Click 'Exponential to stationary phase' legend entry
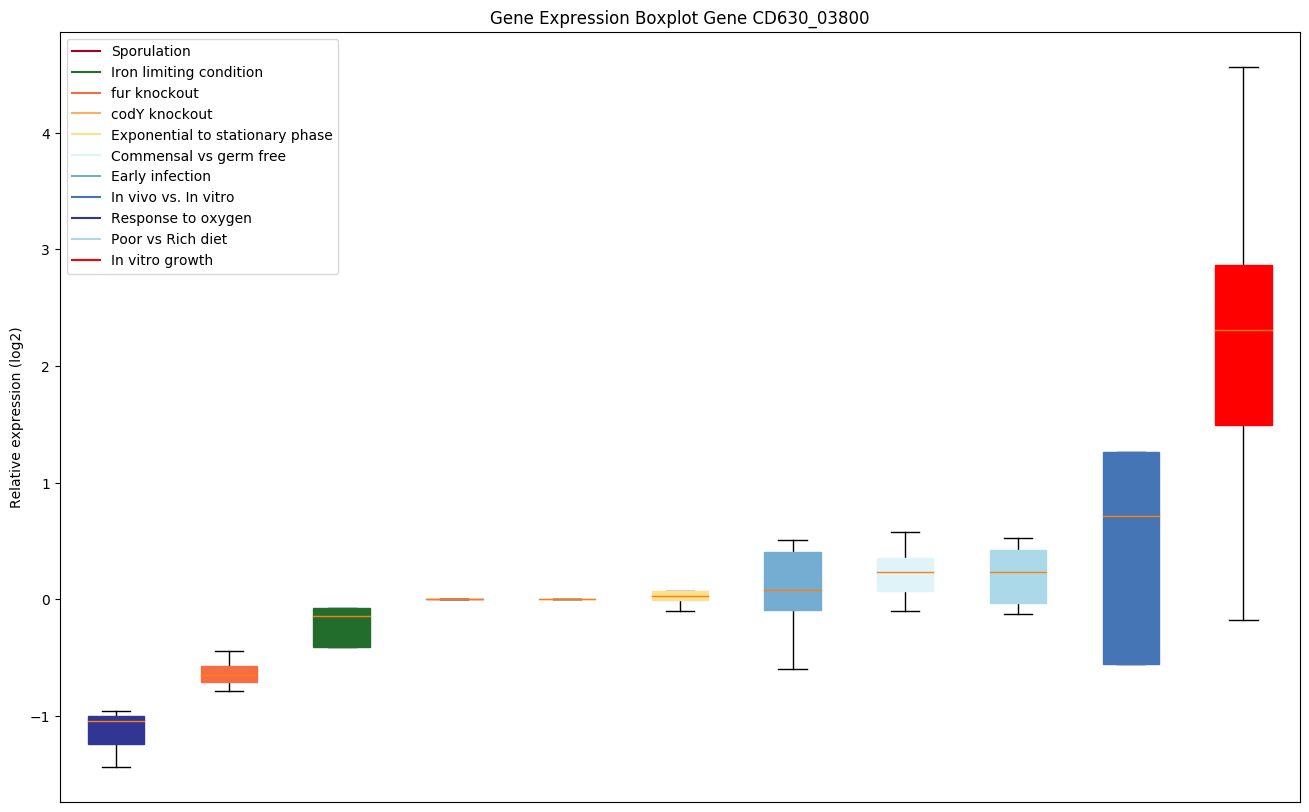This screenshot has width=1309, height=812. pos(221,135)
